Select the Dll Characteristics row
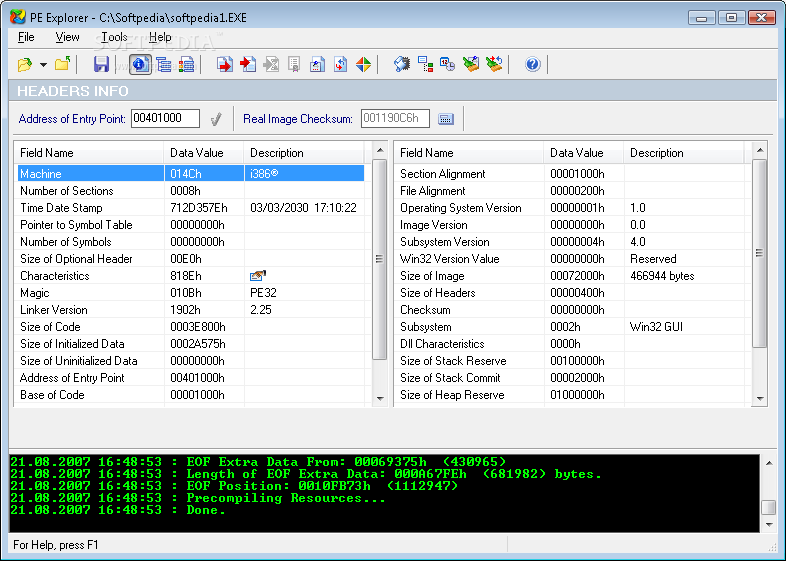The width and height of the screenshot is (786, 561). pyautogui.click(x=571, y=344)
